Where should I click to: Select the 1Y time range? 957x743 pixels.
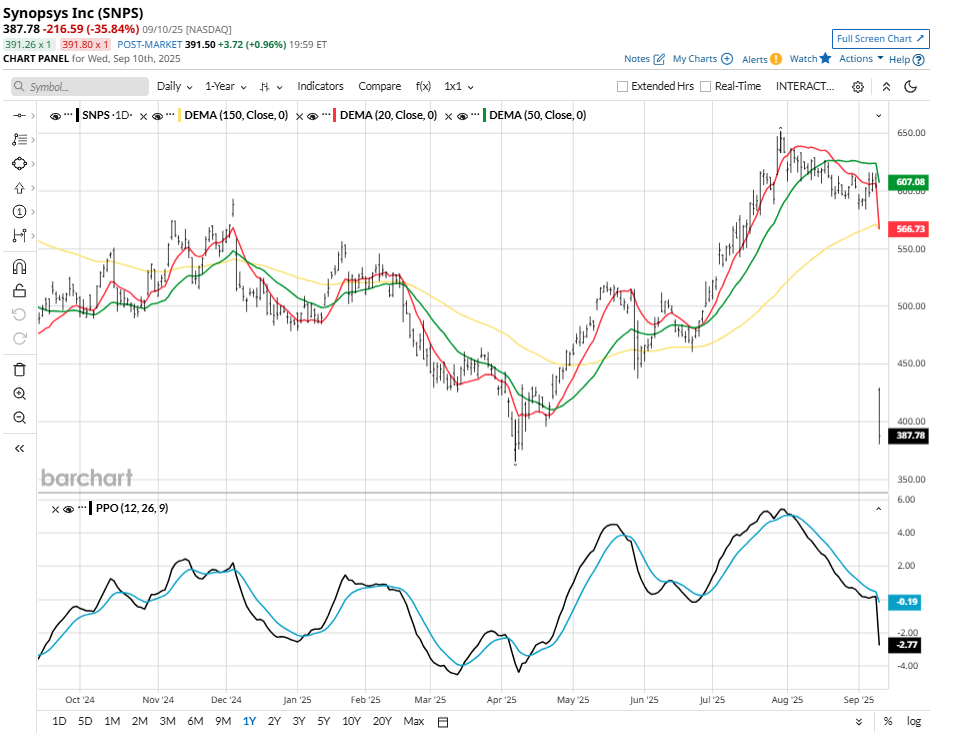coord(250,721)
